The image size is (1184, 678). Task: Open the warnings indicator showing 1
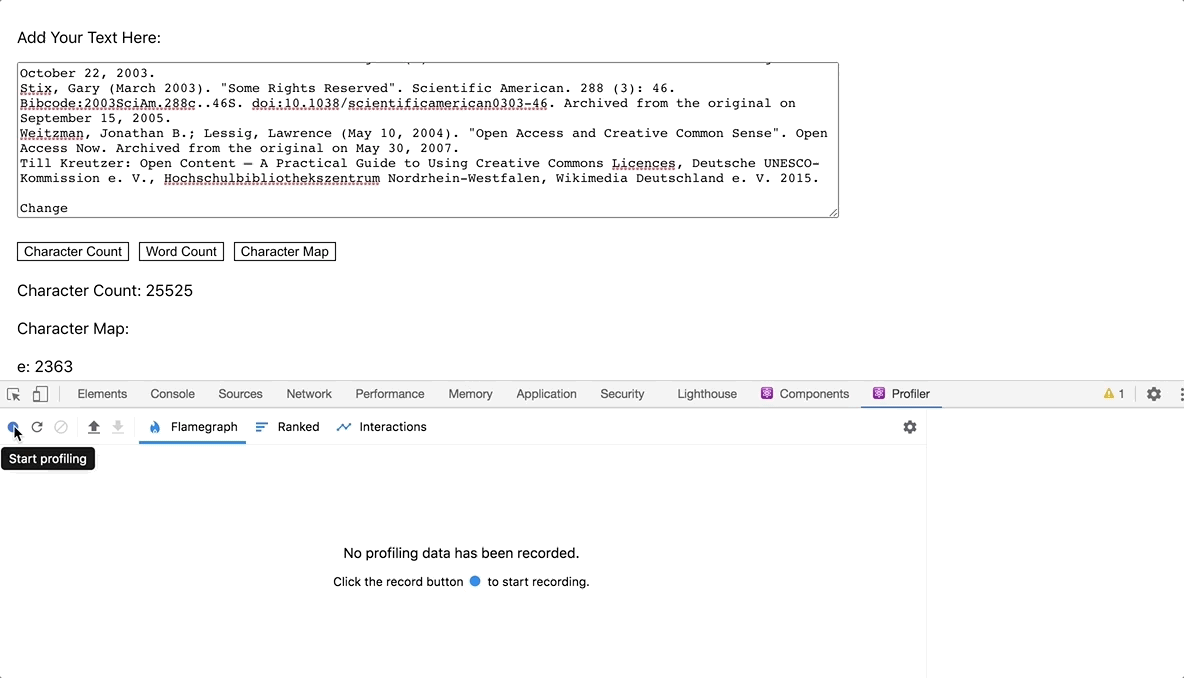tap(1114, 394)
